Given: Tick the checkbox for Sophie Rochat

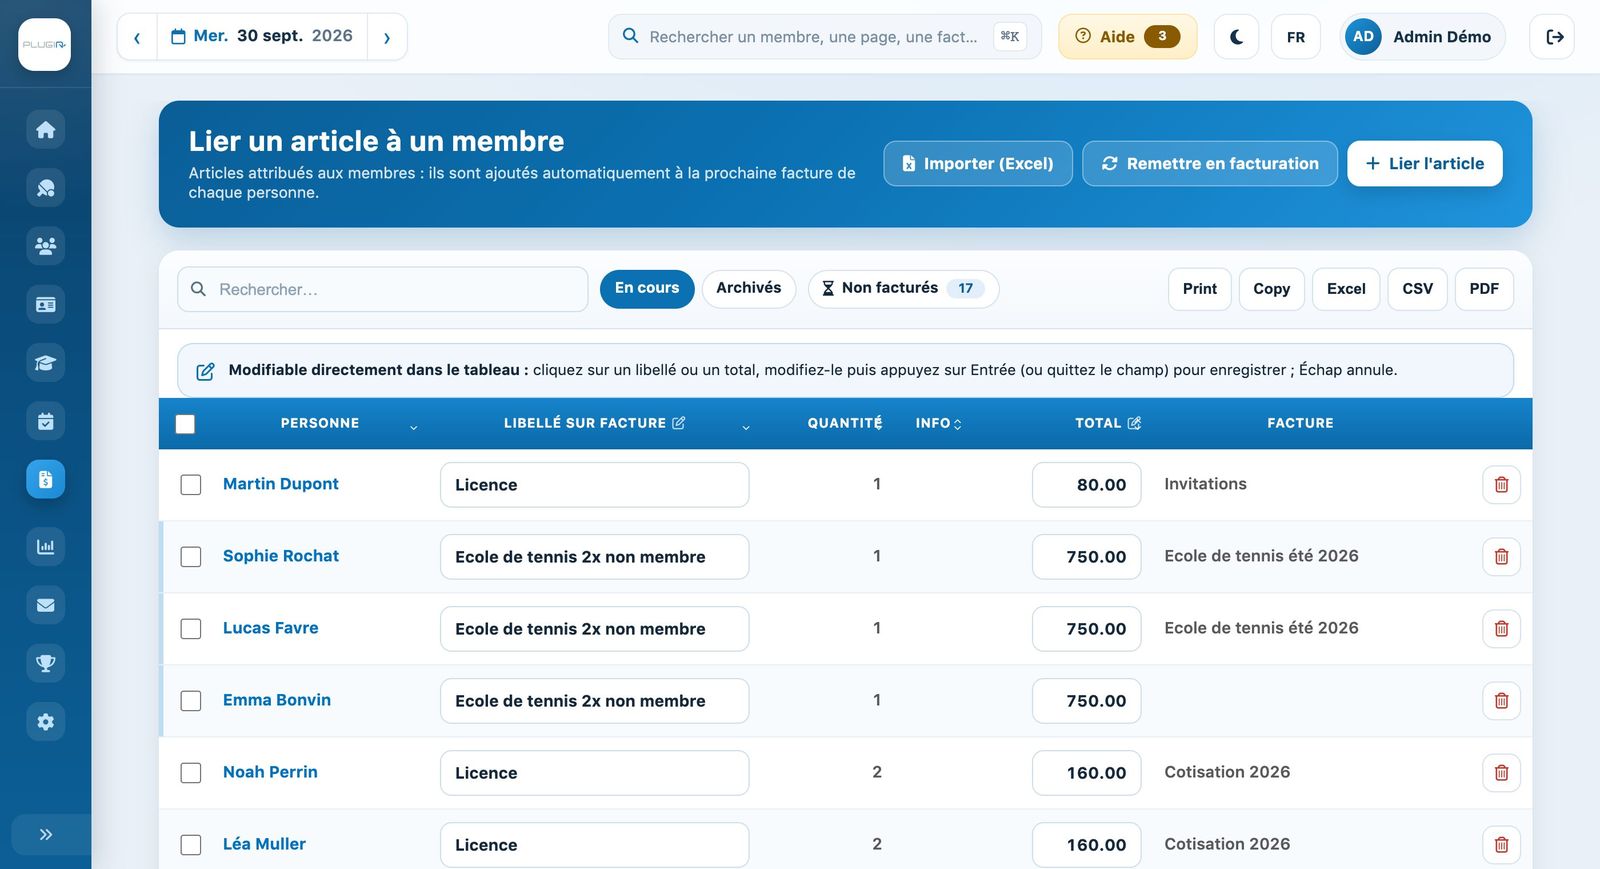Looking at the screenshot, I should click(191, 557).
